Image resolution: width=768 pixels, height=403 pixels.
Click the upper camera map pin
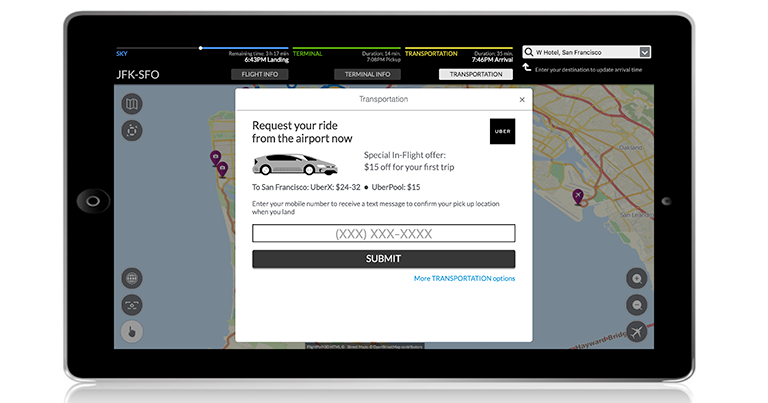(215, 158)
